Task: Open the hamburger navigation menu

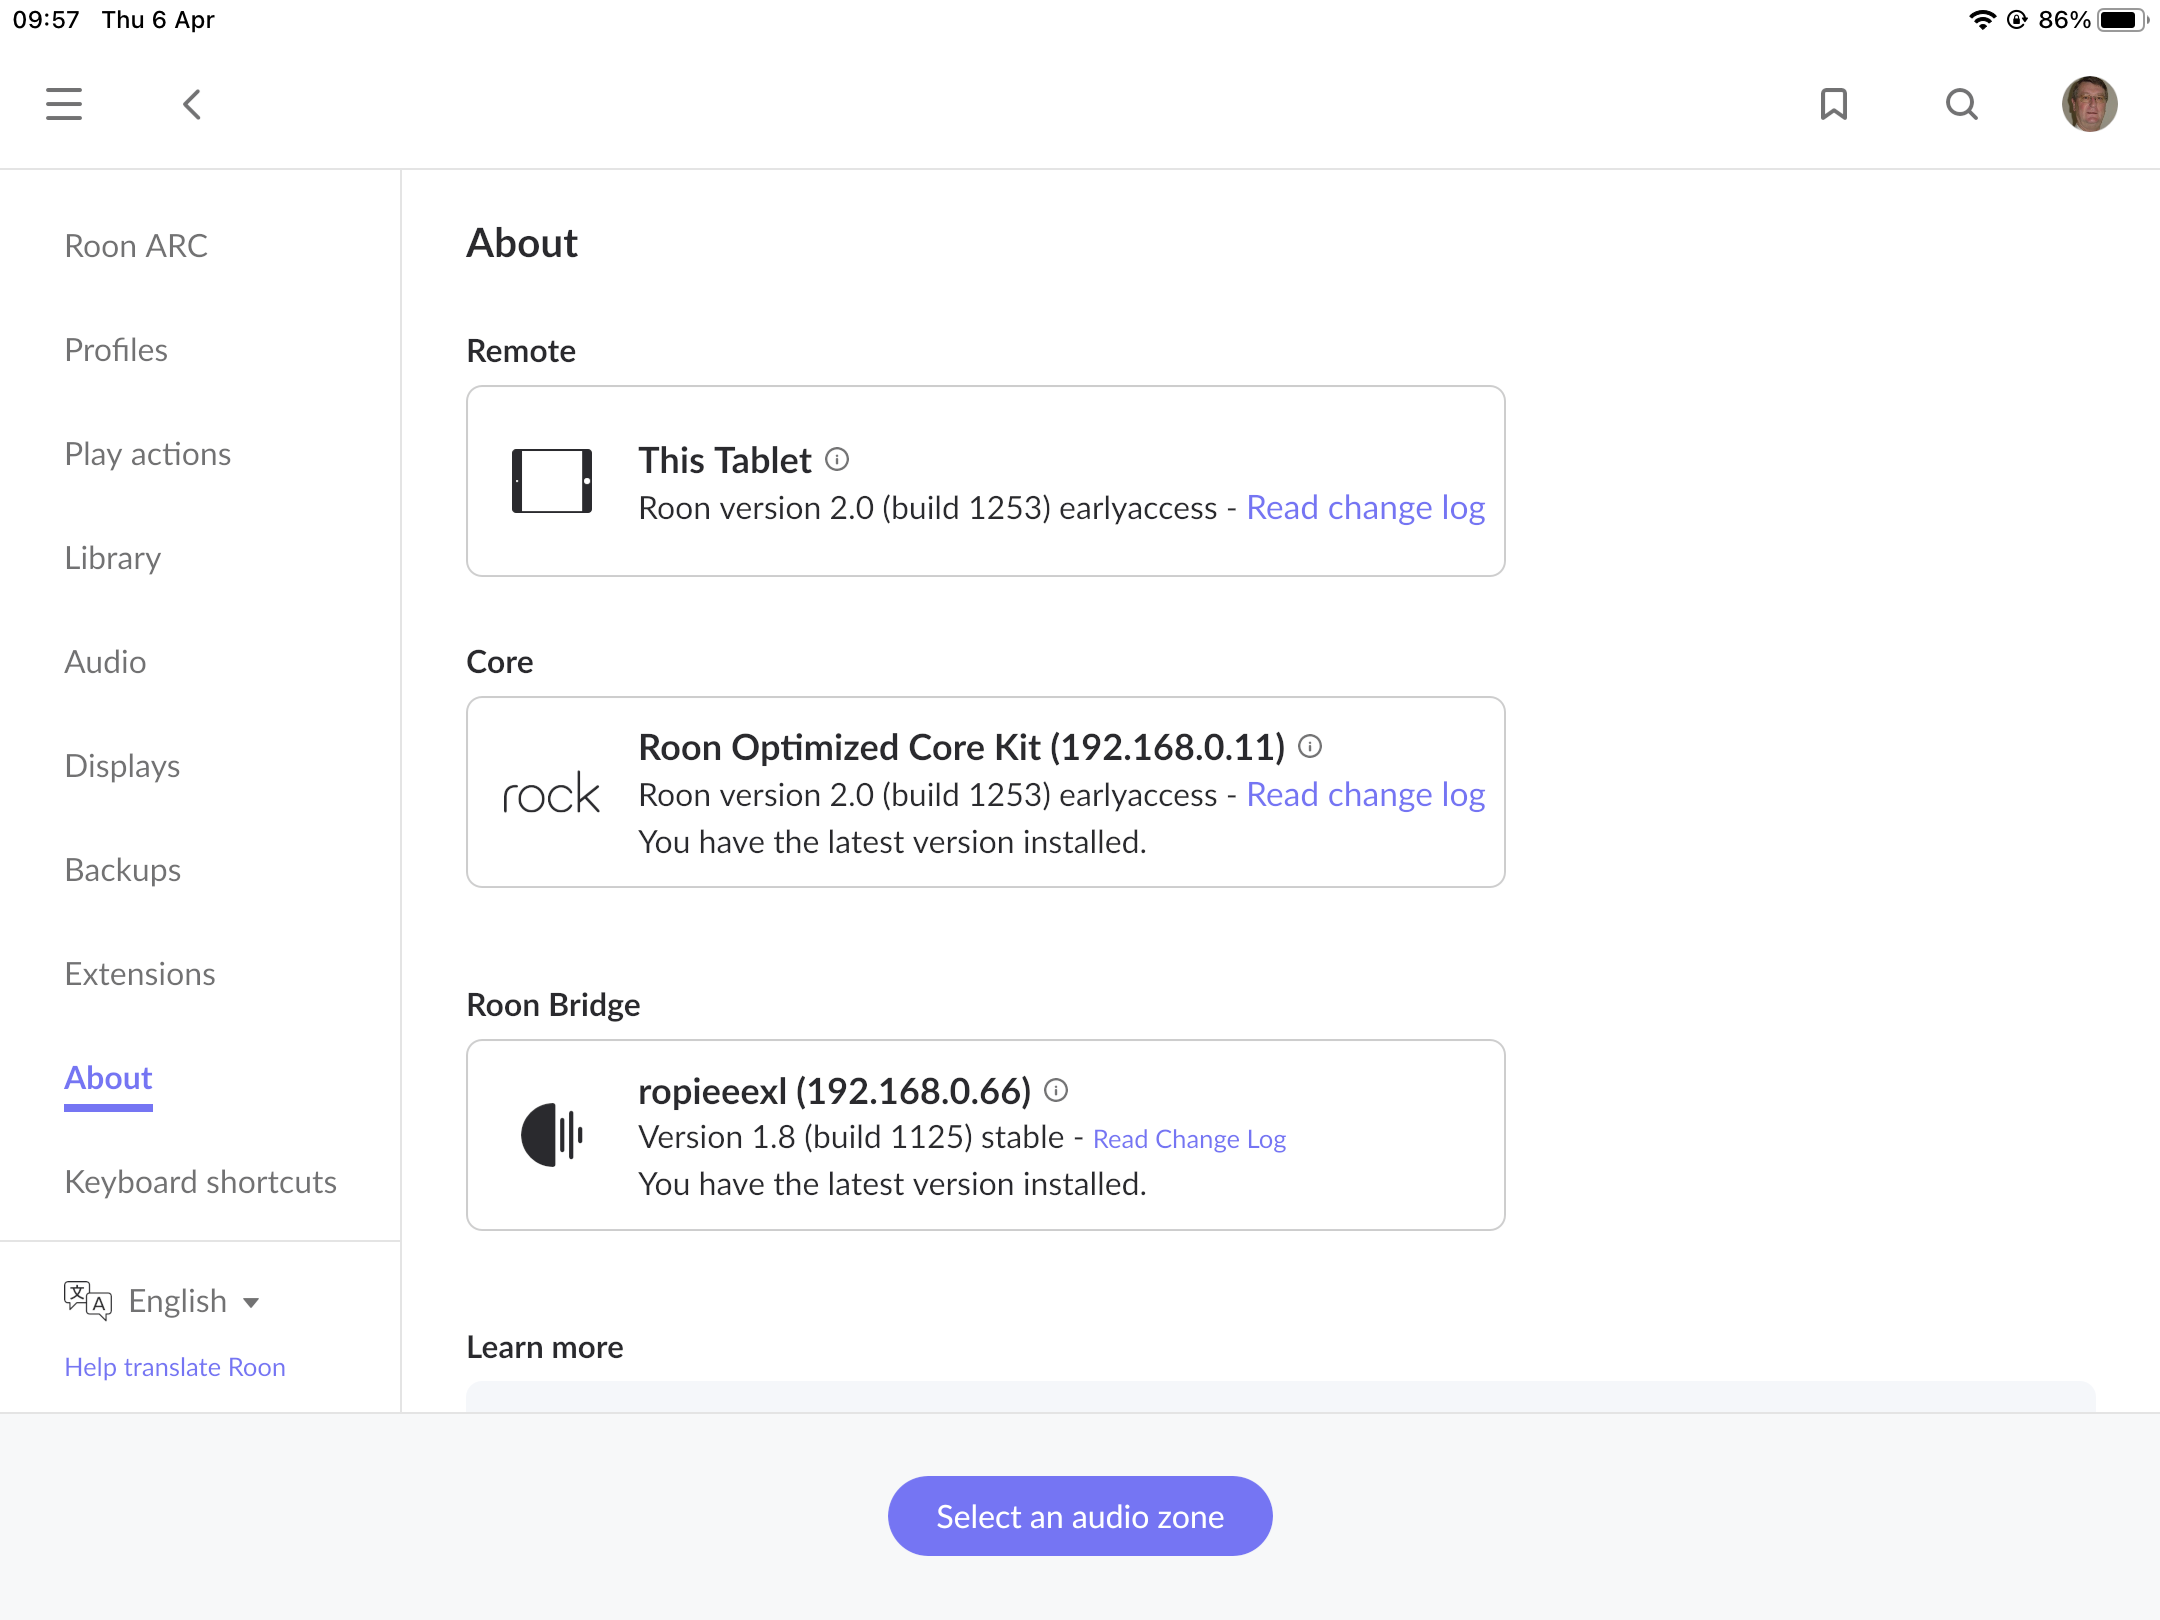Action: pos(64,104)
